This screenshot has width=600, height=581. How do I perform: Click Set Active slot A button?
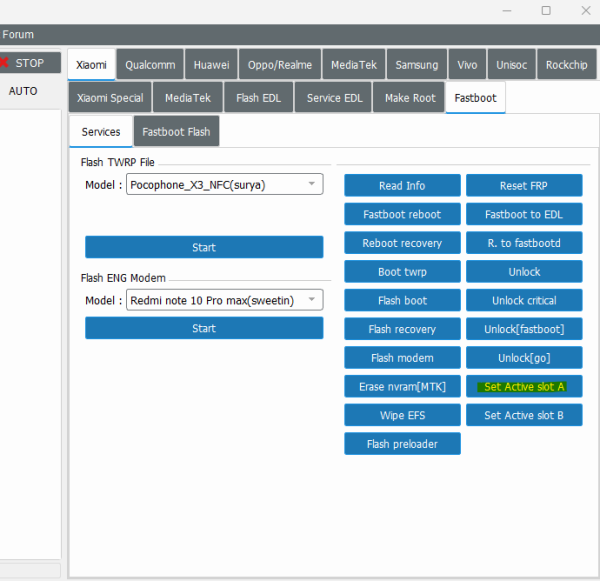click(524, 386)
